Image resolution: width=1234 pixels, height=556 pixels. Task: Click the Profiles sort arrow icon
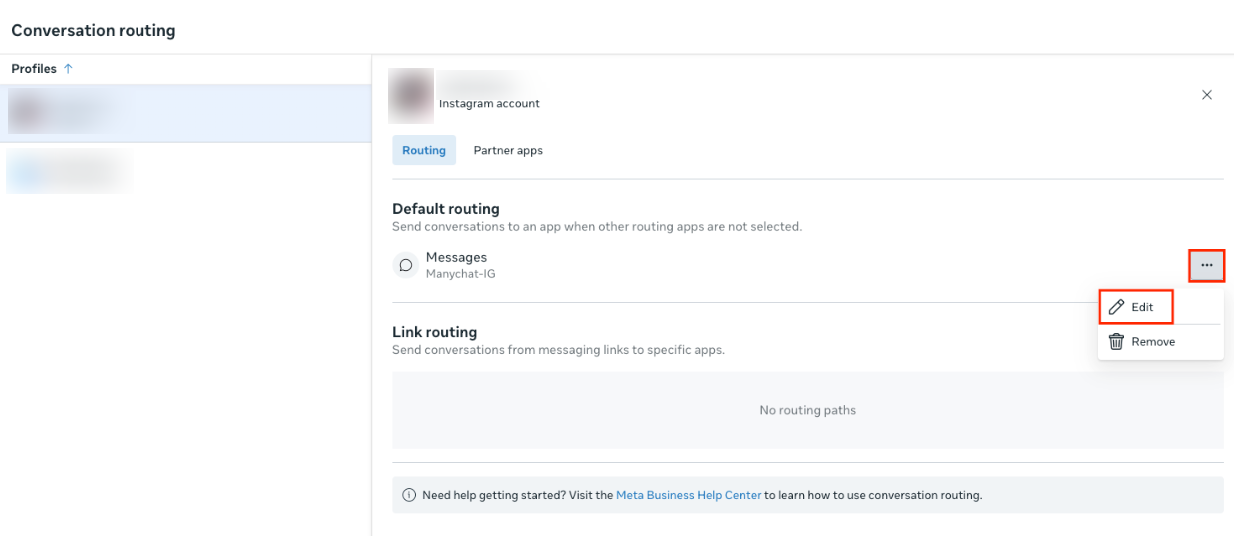68,69
